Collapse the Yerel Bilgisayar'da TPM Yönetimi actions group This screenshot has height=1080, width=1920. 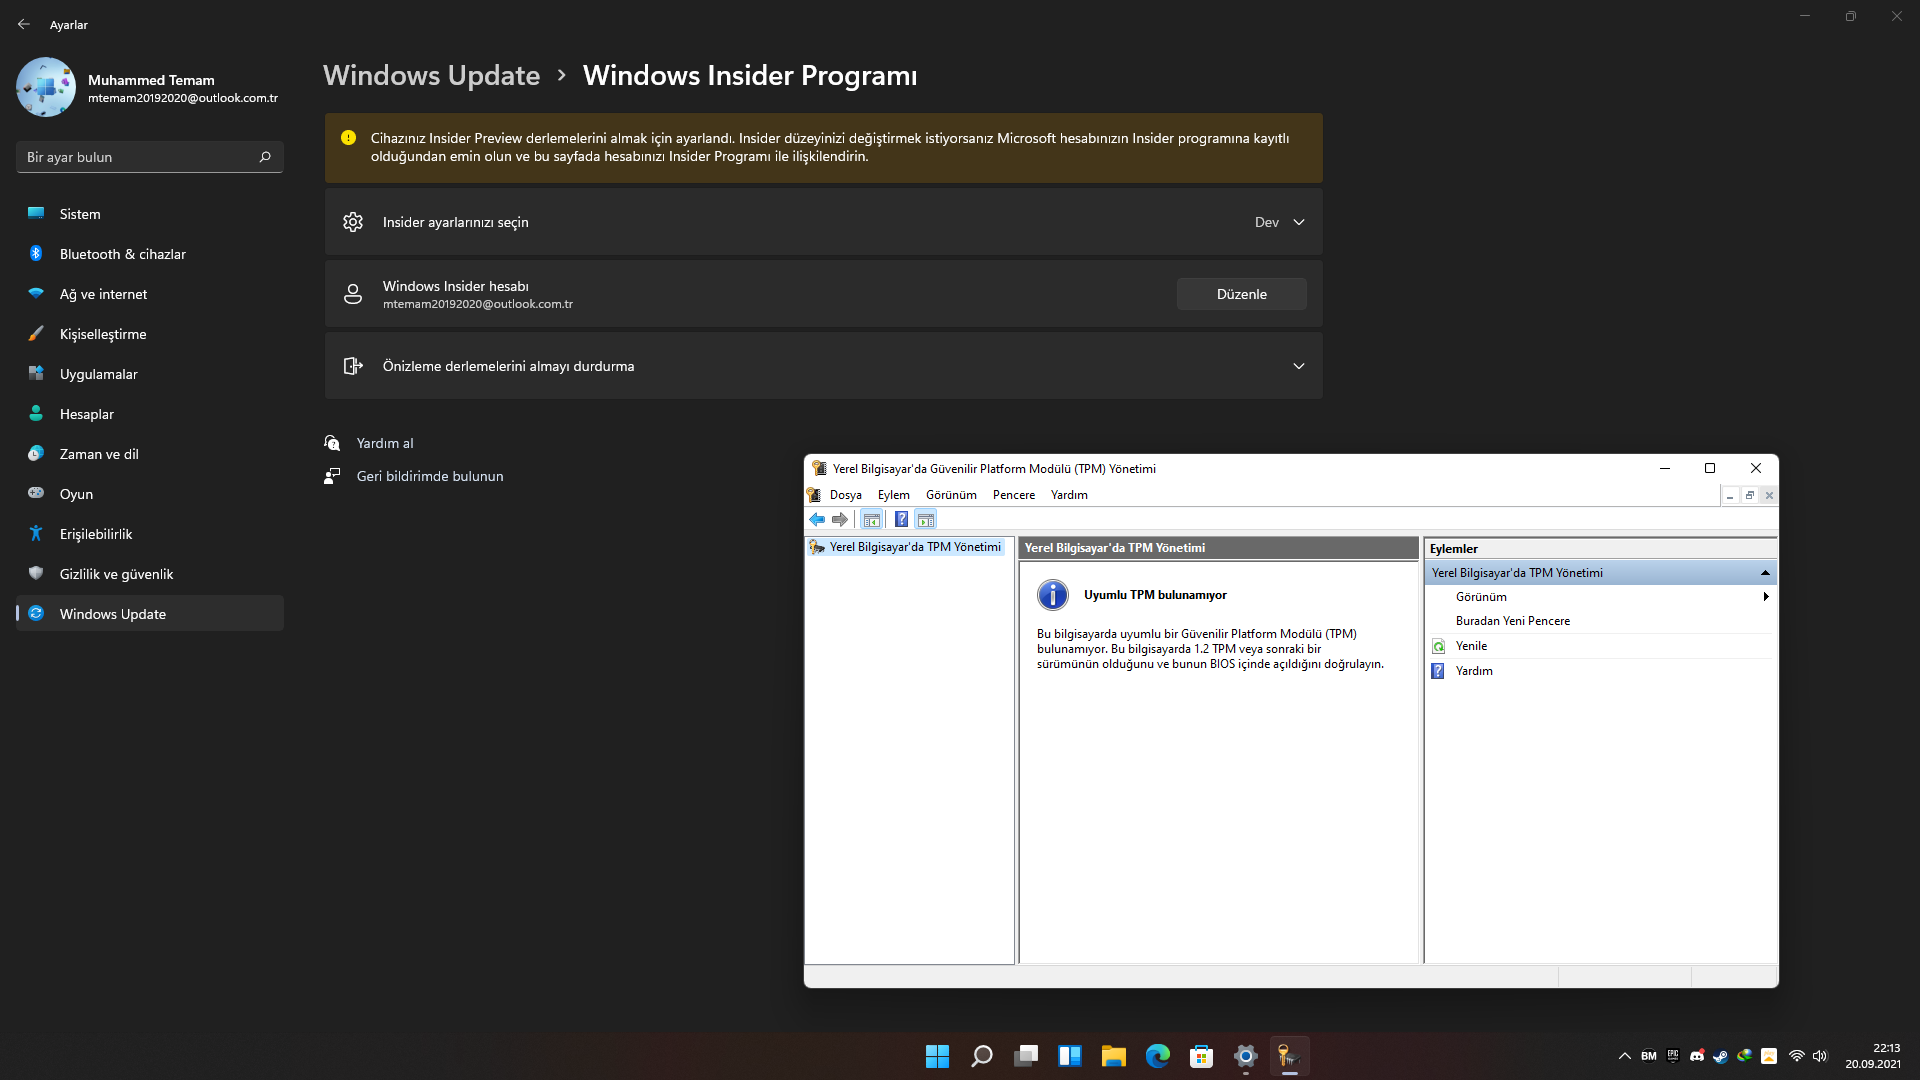click(x=1765, y=573)
